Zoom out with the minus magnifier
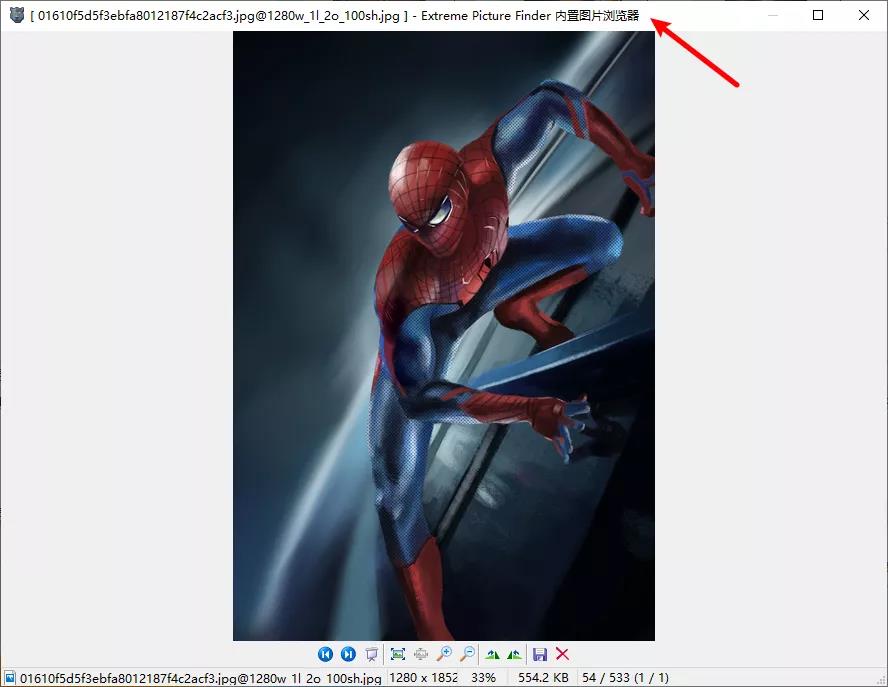The image size is (888, 687). pos(468,654)
